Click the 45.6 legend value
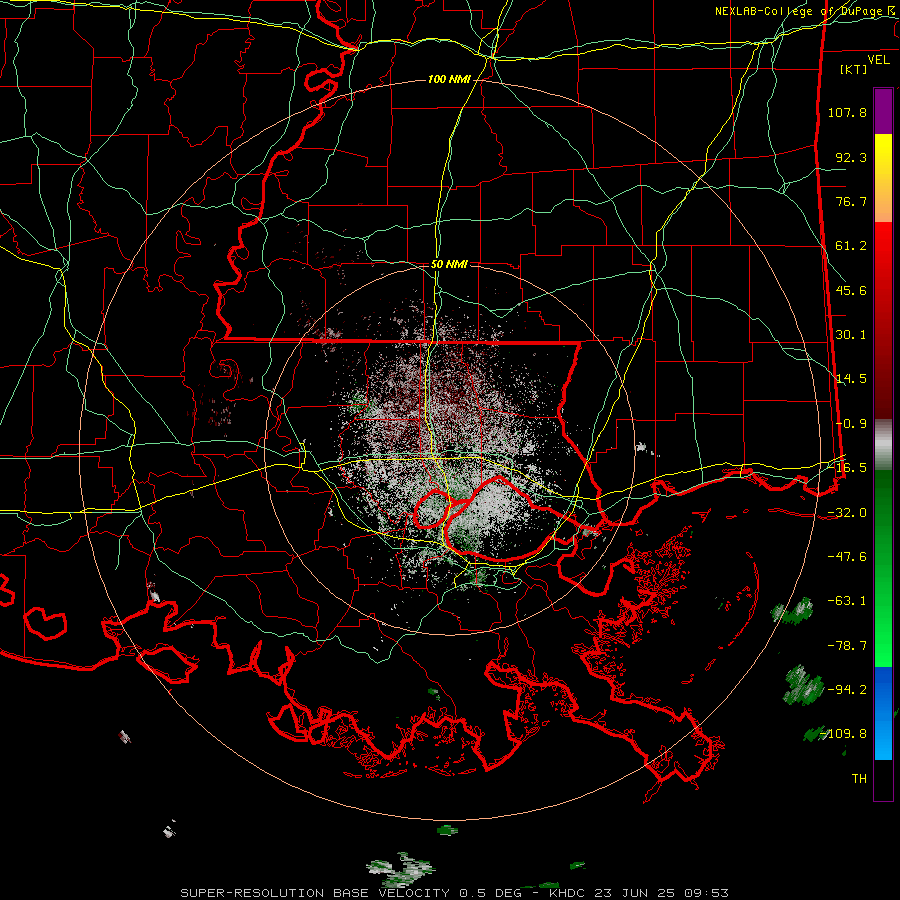The image size is (900, 900). [x=851, y=290]
